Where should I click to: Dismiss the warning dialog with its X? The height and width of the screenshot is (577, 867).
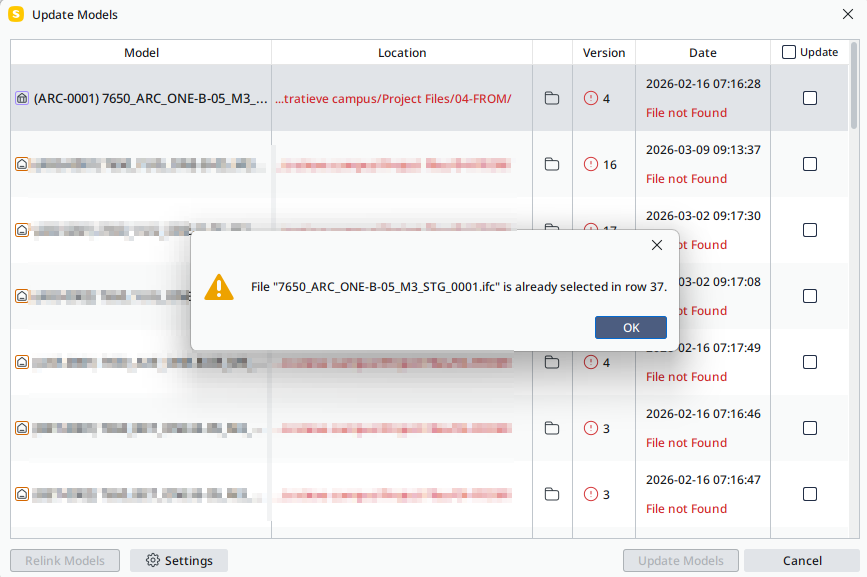click(656, 245)
